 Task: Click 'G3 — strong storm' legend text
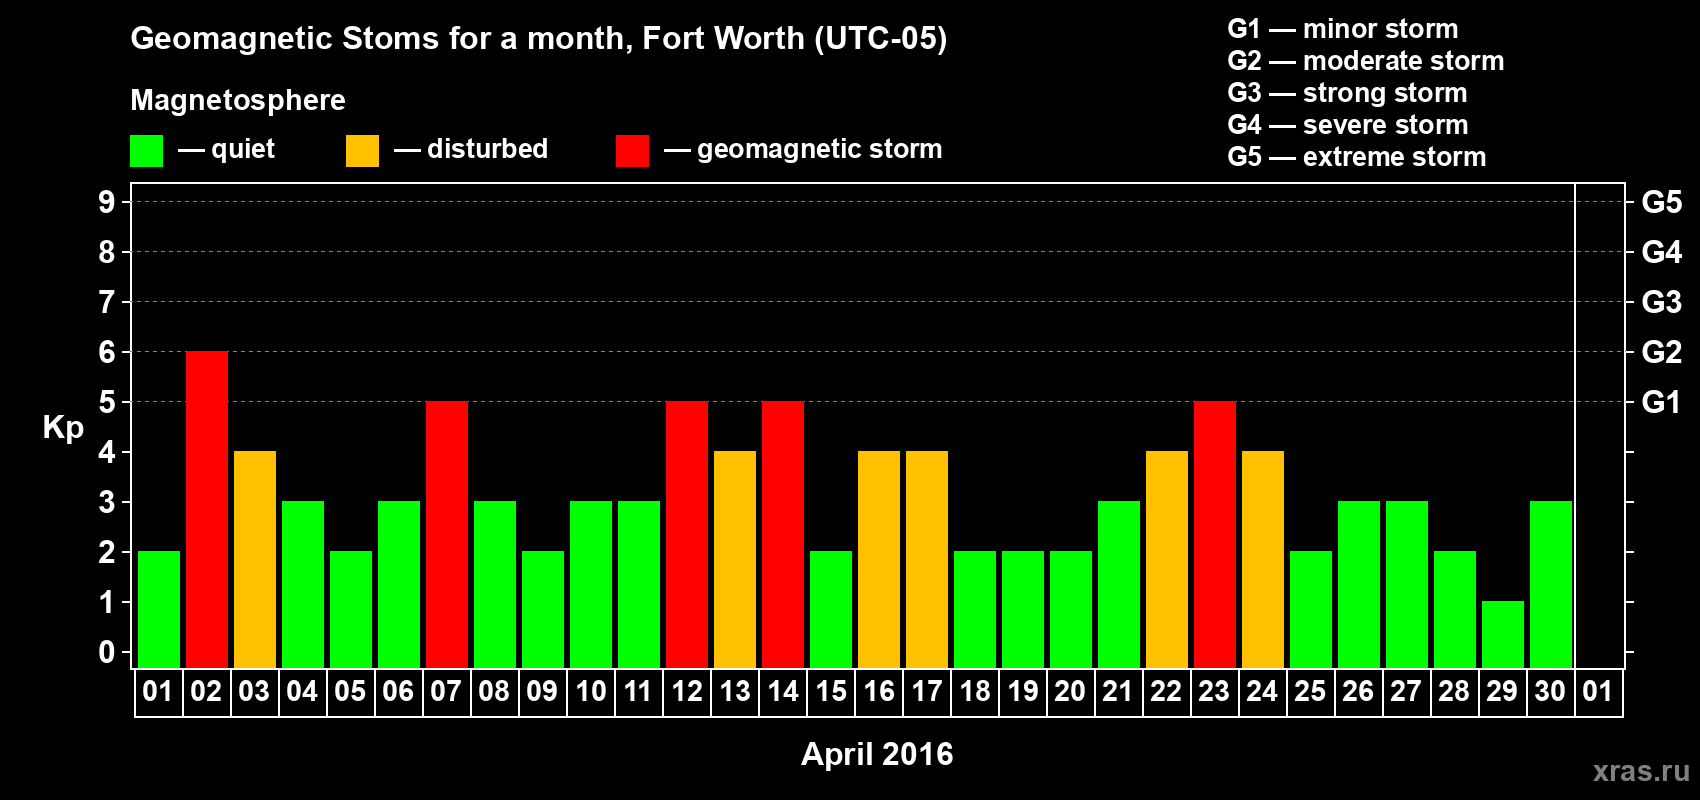click(1347, 93)
